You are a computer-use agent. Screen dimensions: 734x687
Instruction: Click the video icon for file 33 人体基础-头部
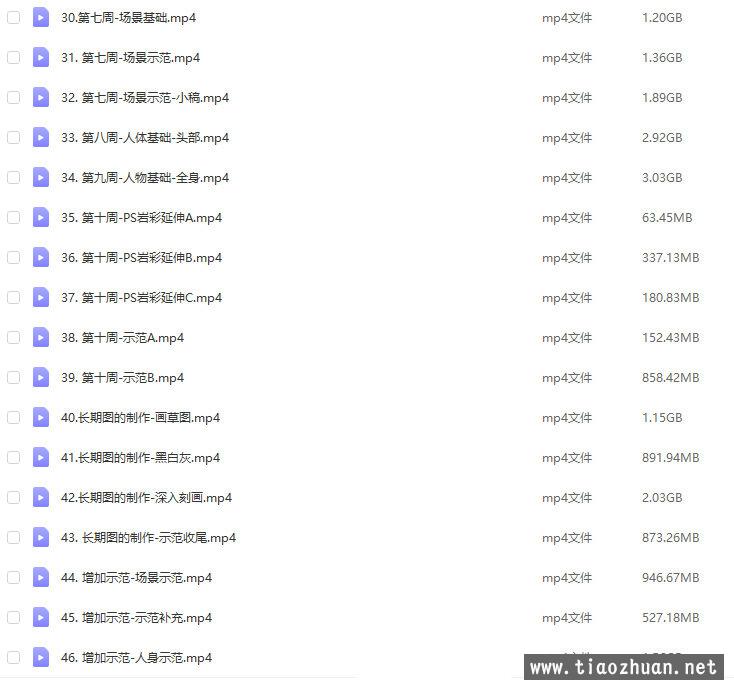(41, 138)
